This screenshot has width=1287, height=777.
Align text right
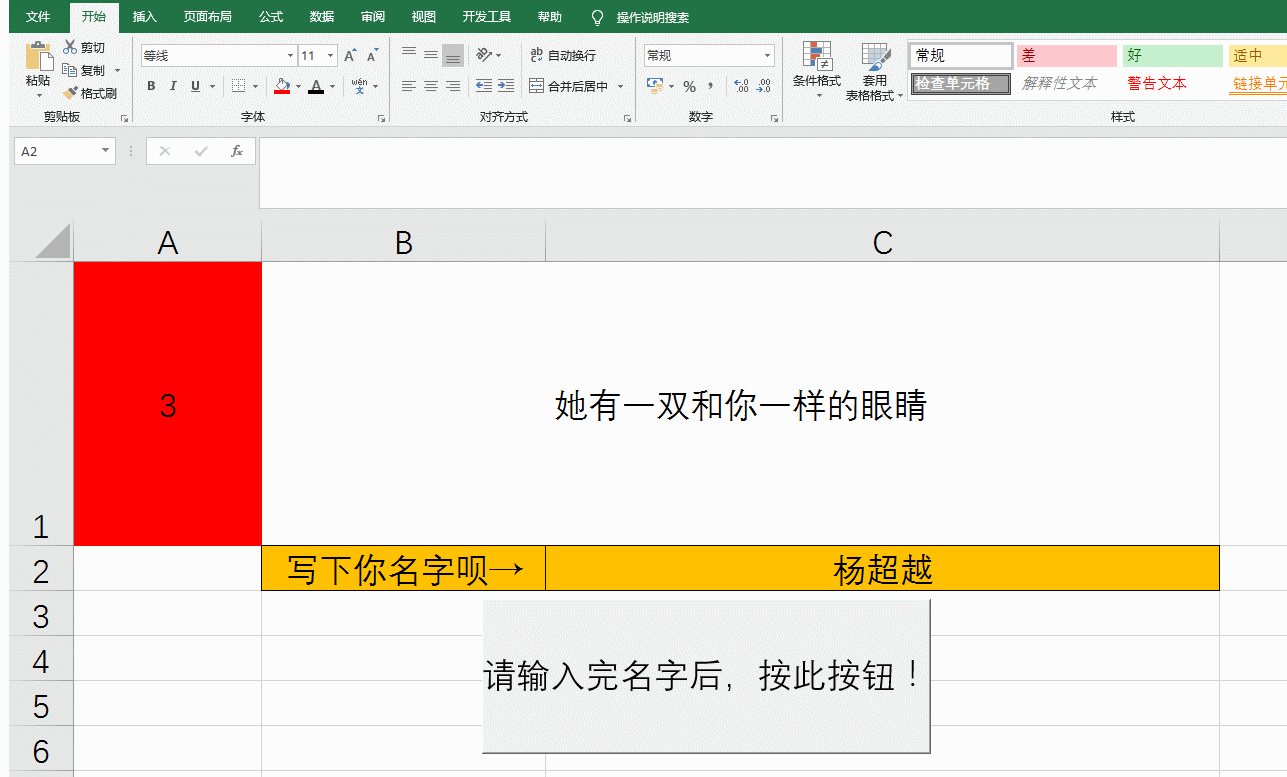pos(452,86)
